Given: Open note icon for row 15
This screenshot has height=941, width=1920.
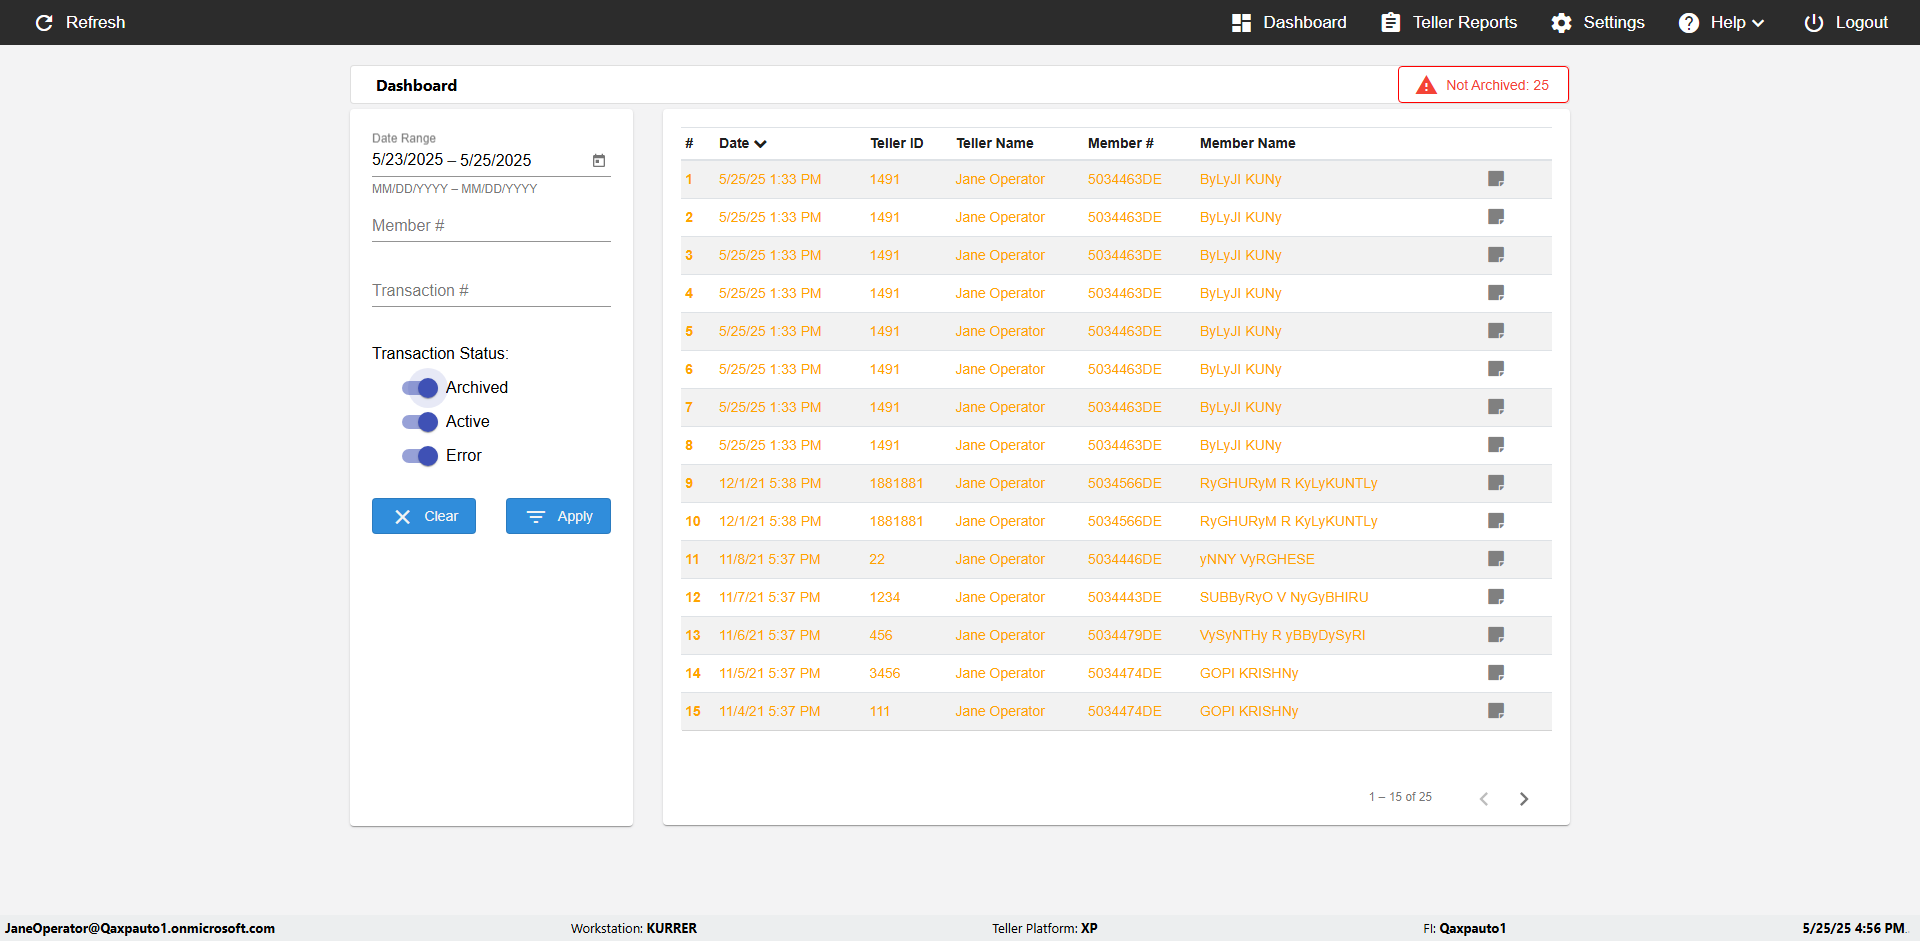Looking at the screenshot, I should pos(1496,711).
